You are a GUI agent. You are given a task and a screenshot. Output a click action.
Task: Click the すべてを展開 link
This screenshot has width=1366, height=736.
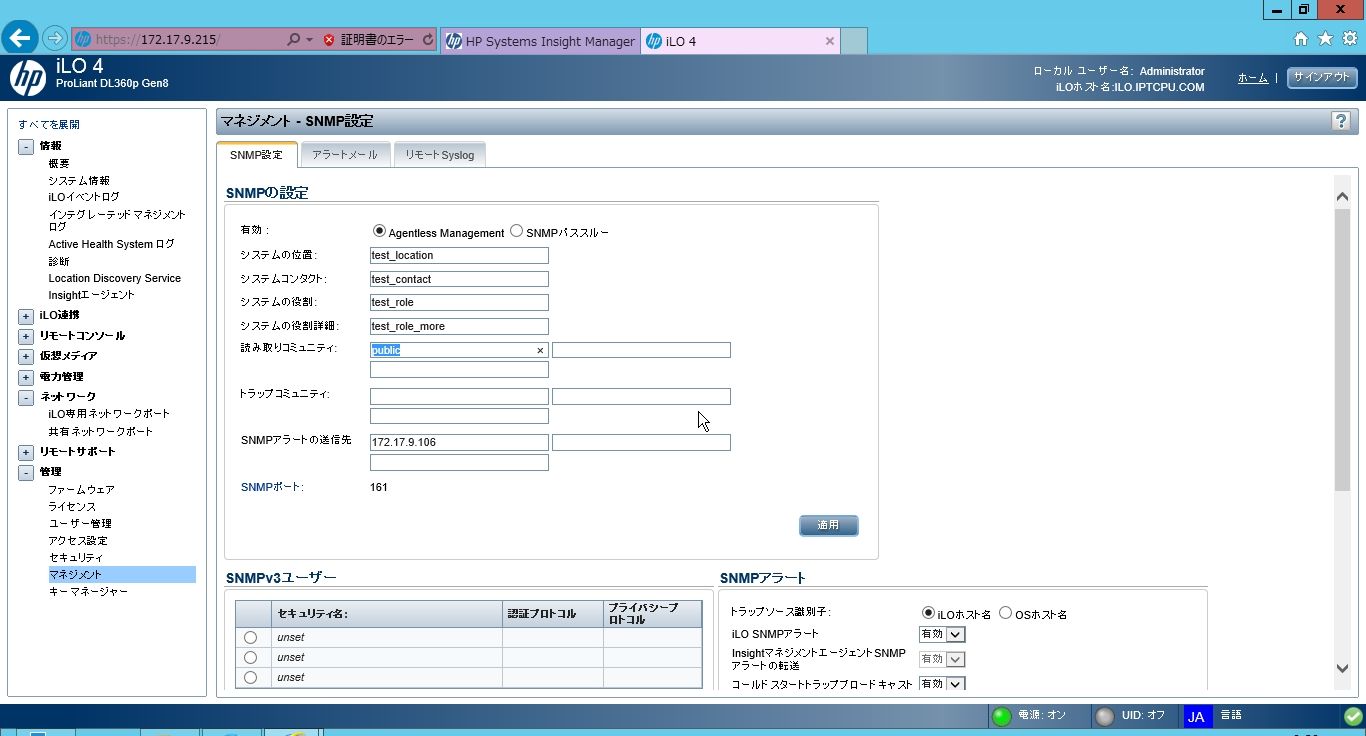[x=49, y=125]
